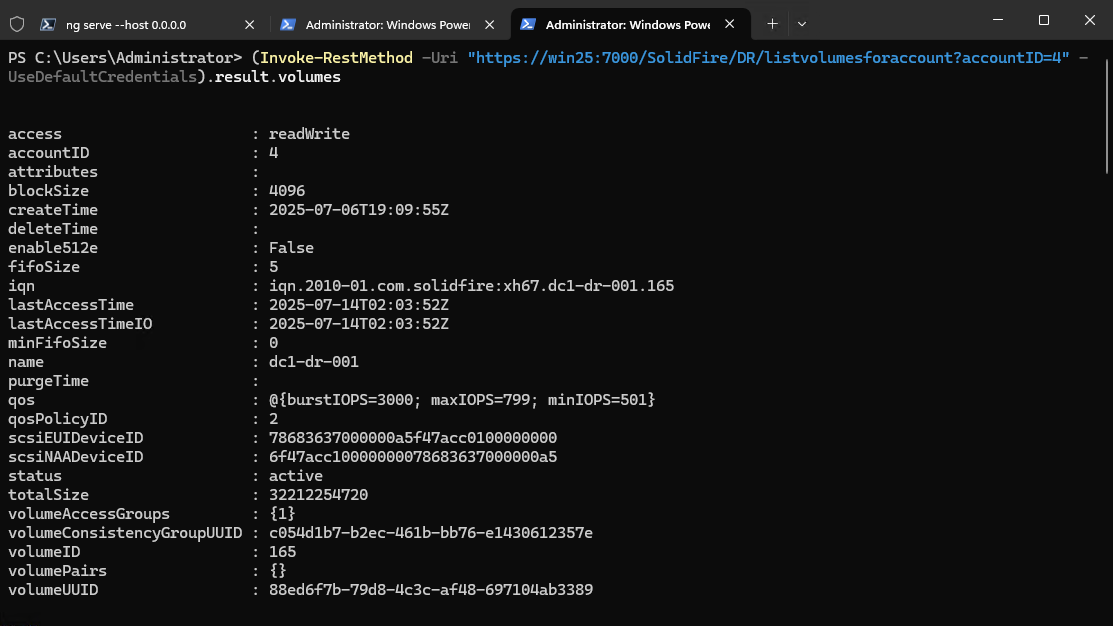The height and width of the screenshot is (626, 1113).
Task: Open the new tab profile dropdown
Action: tap(801, 24)
